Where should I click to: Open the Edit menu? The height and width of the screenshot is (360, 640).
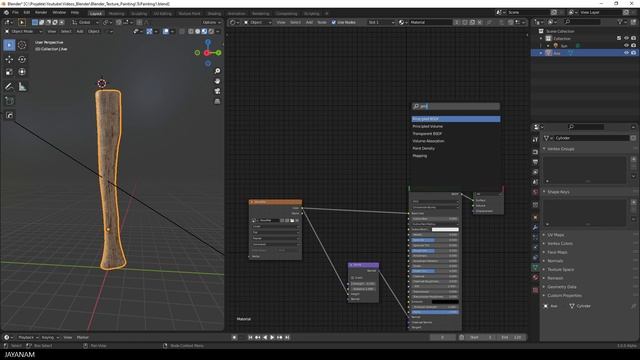pos(27,13)
